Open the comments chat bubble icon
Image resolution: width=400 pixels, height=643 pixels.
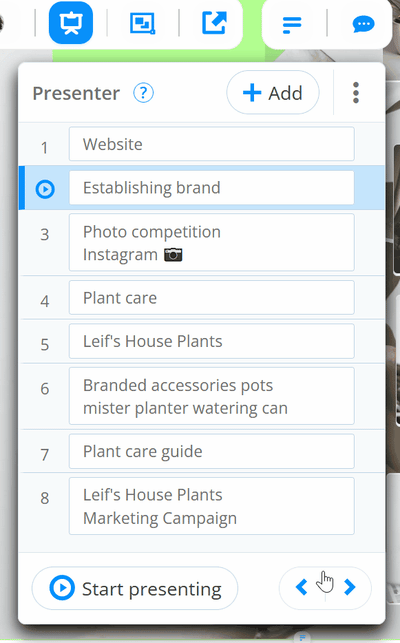(363, 24)
